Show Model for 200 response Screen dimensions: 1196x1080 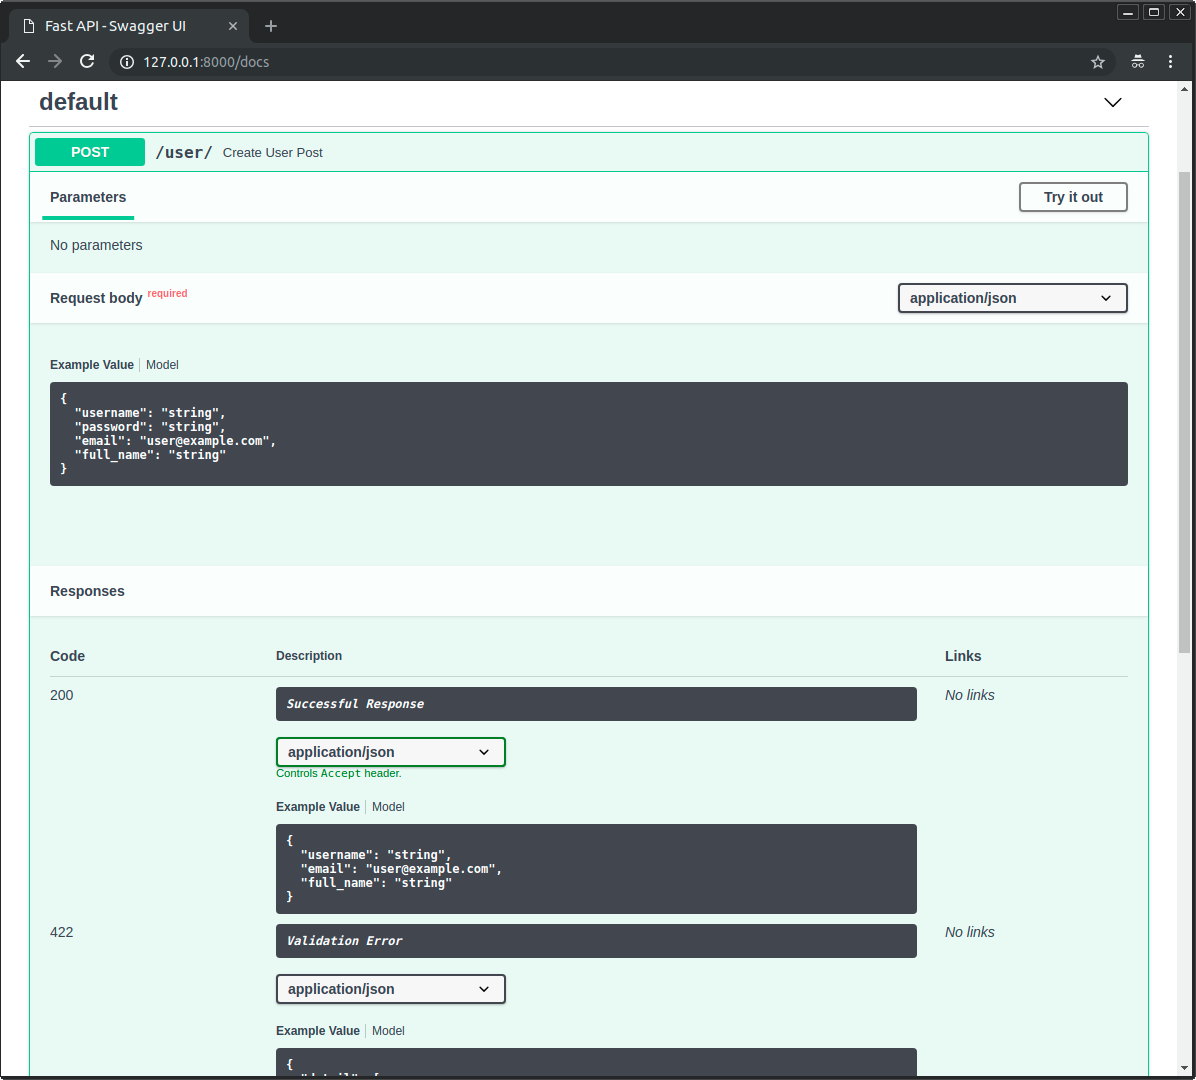point(388,807)
